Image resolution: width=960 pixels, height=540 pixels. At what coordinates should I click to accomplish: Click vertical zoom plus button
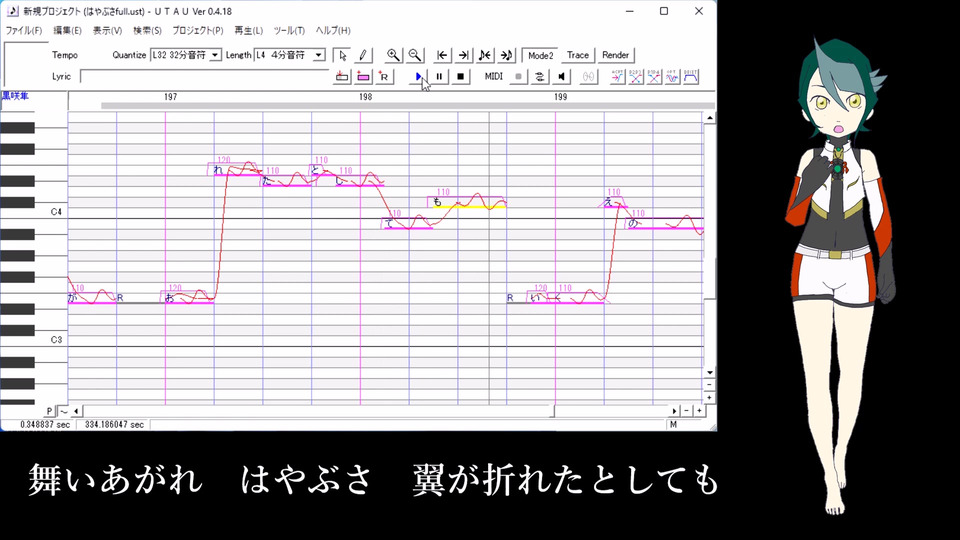[710, 397]
